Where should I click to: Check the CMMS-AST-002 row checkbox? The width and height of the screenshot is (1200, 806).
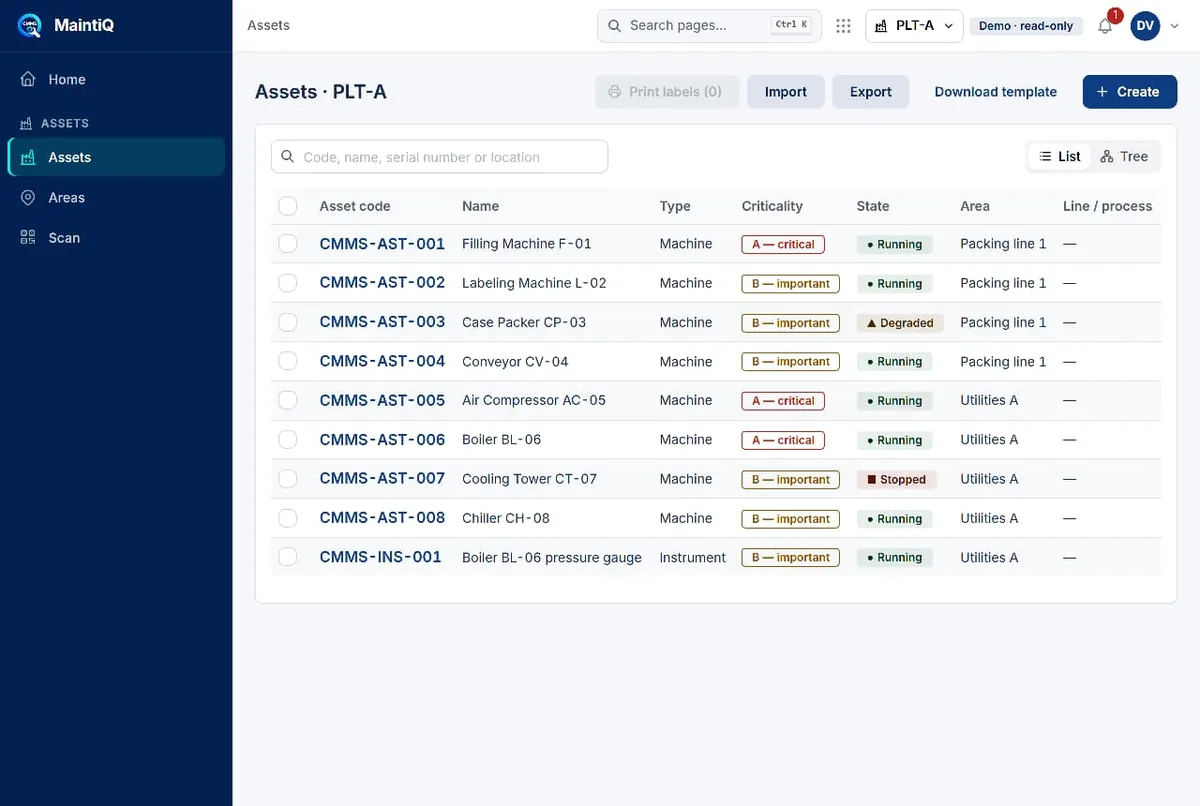(288, 283)
